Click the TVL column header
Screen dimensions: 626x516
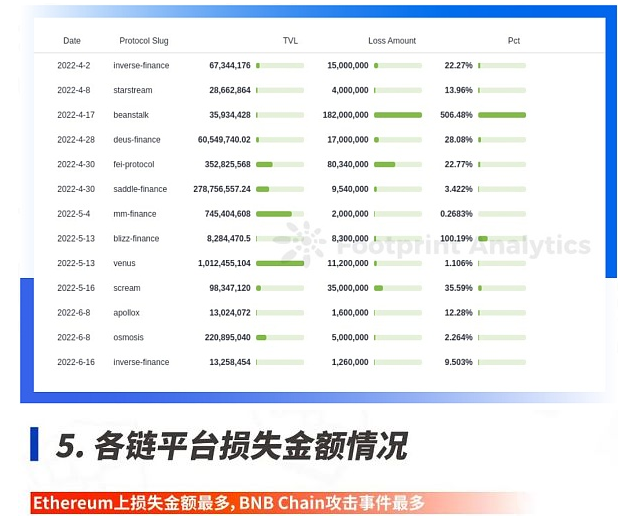pyautogui.click(x=290, y=41)
